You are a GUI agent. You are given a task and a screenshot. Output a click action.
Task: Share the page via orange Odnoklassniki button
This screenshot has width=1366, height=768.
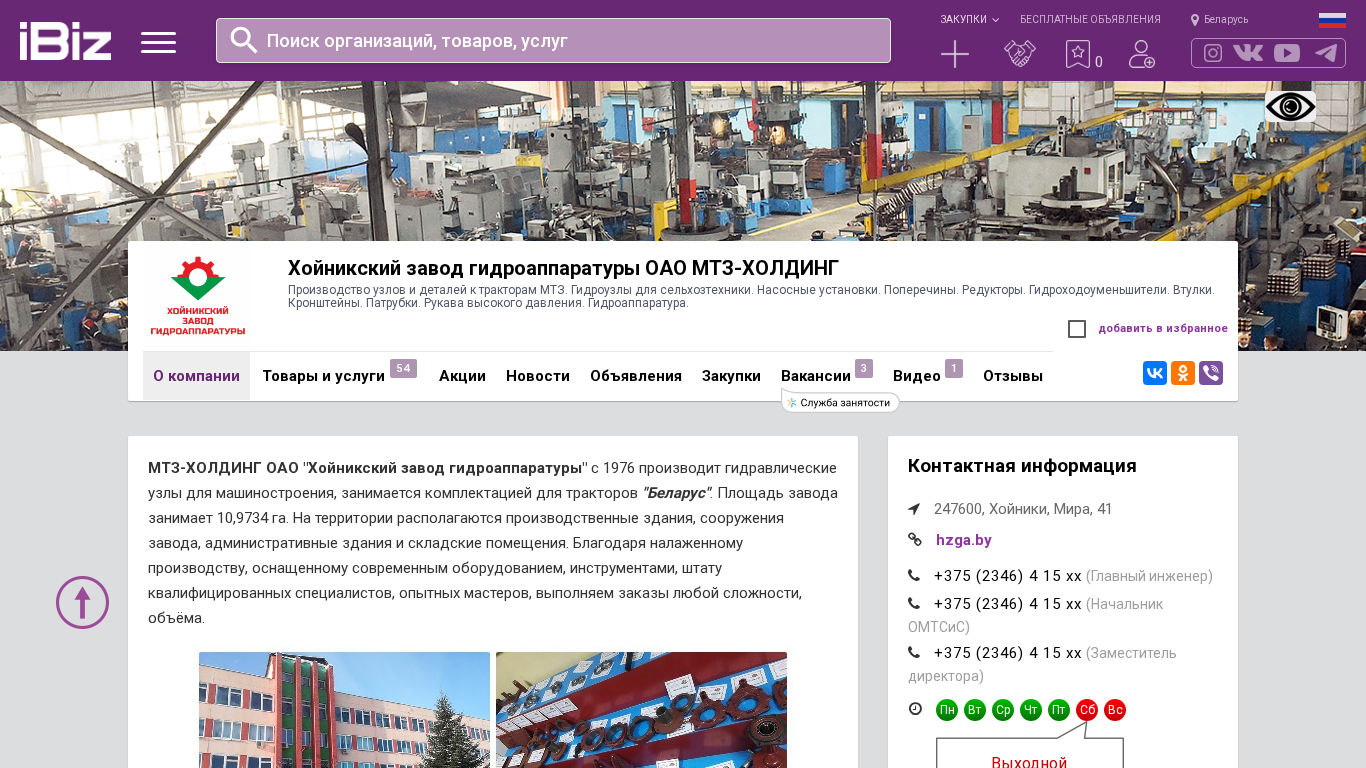[x=1183, y=374]
